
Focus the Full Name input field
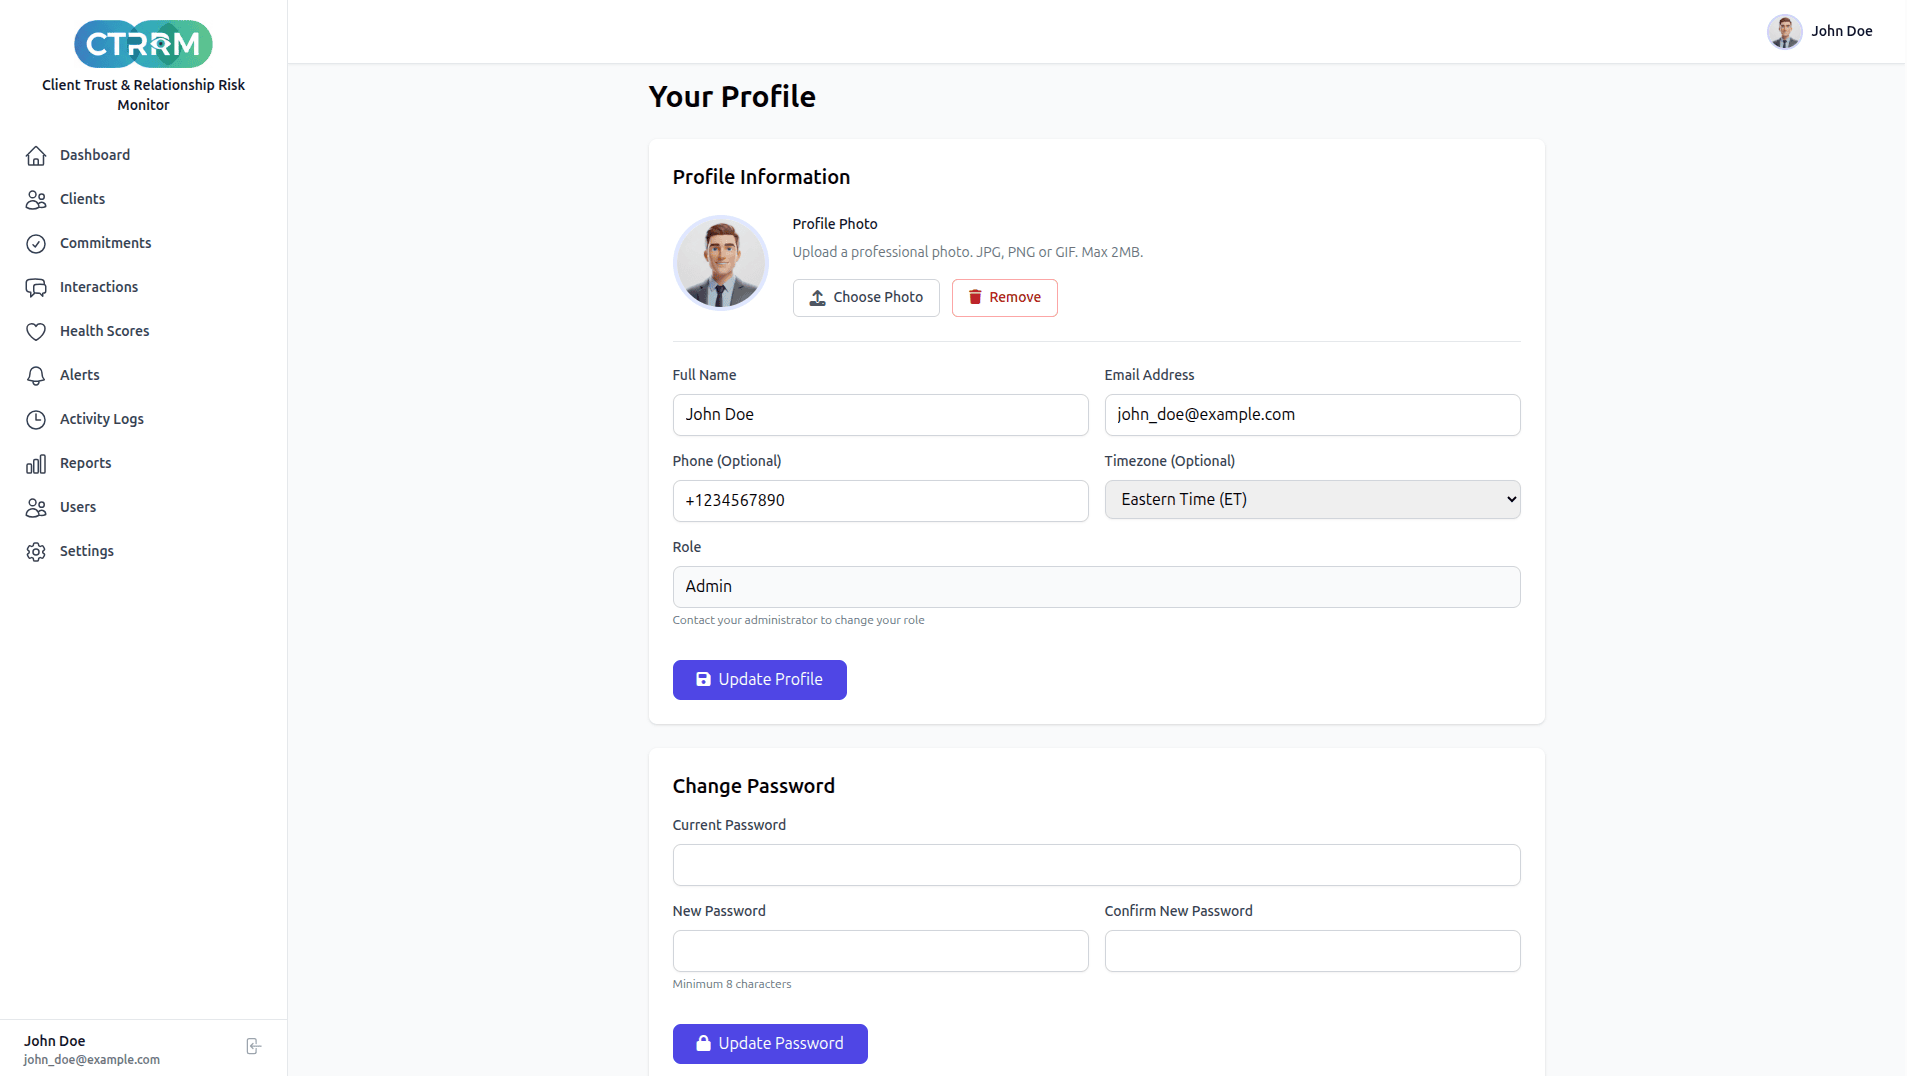click(x=879, y=415)
